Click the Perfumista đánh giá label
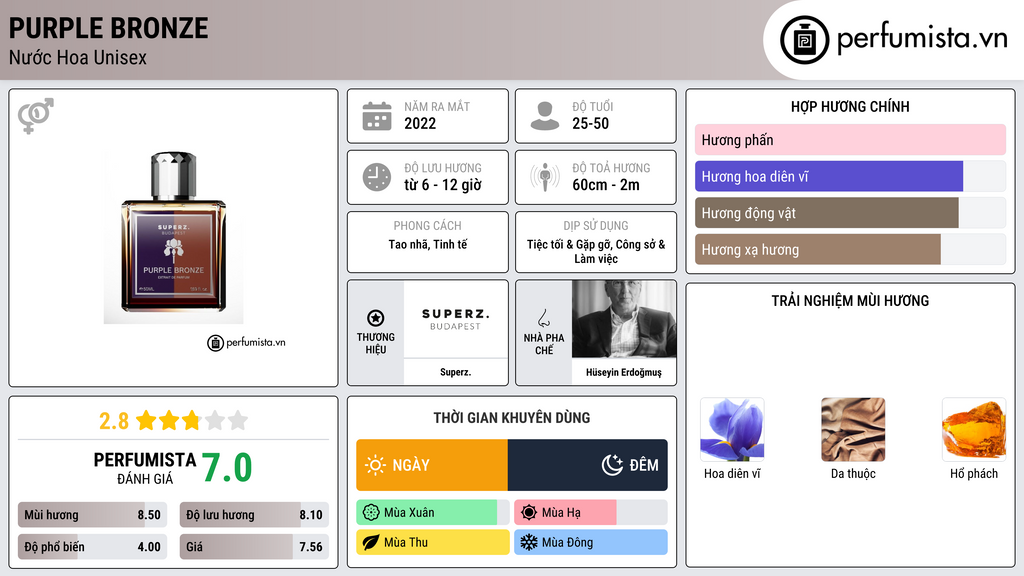Viewport: 1024px width, 576px height. point(144,468)
